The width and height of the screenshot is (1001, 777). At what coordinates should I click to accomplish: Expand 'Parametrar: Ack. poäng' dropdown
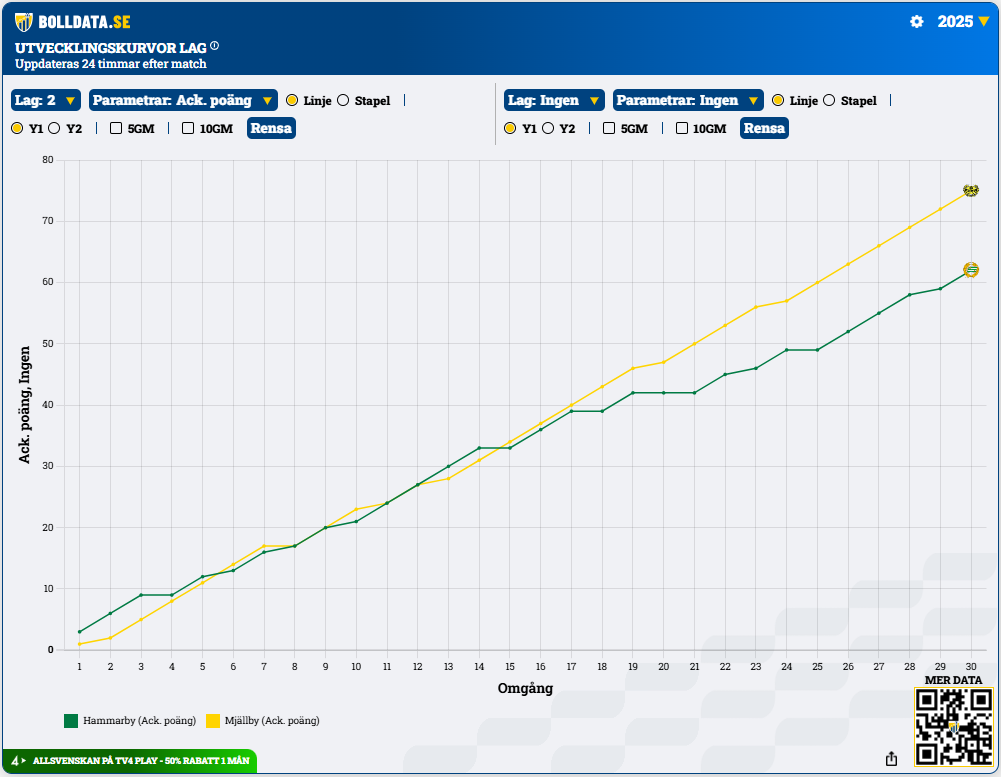click(x=183, y=100)
